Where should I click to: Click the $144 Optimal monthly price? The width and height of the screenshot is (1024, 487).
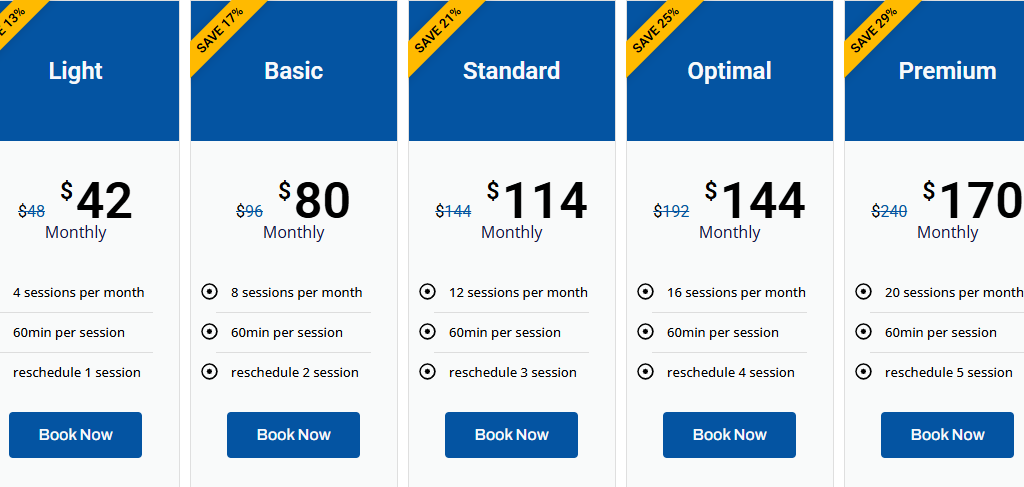point(755,200)
